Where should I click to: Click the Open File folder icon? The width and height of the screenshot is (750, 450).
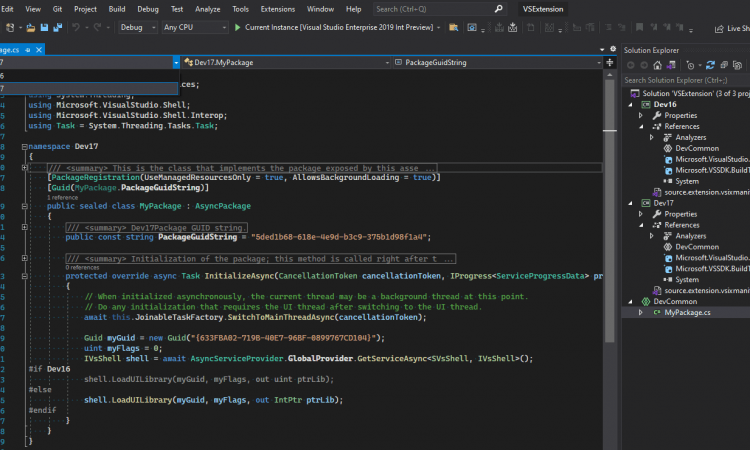pos(31,28)
